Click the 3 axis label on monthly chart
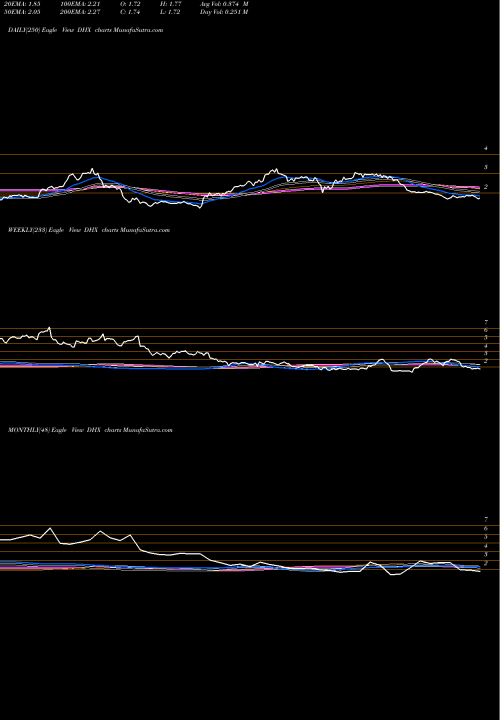 pyautogui.click(x=485, y=554)
